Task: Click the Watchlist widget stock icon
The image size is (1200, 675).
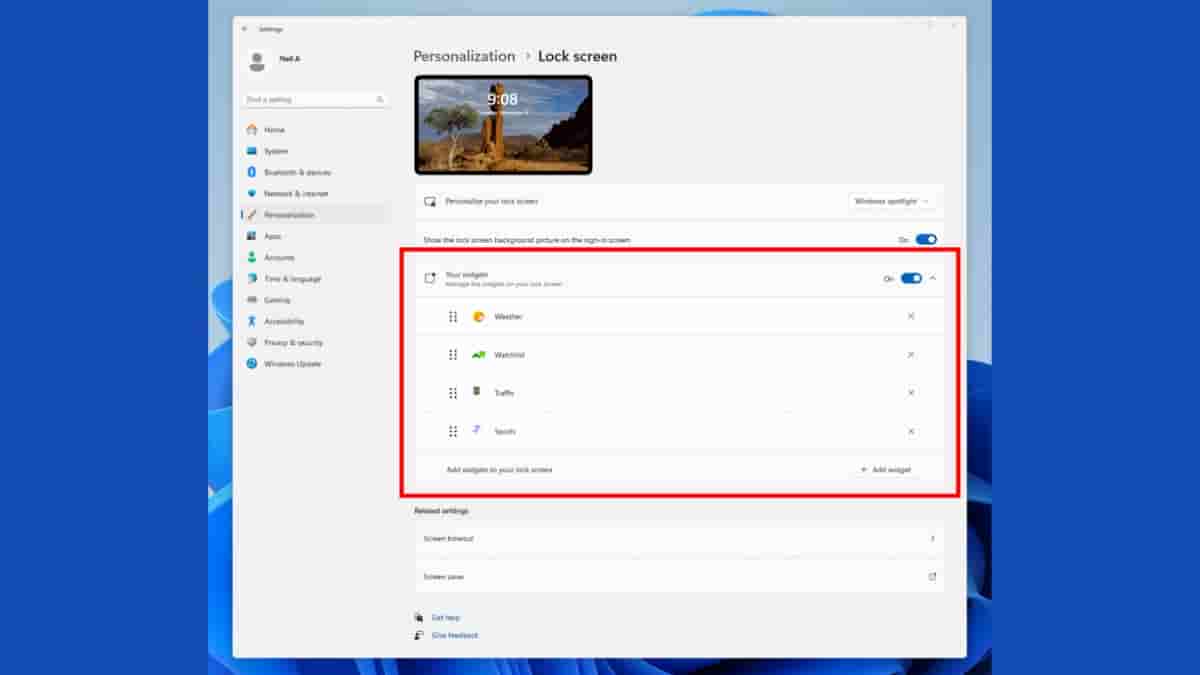Action: [478, 355]
